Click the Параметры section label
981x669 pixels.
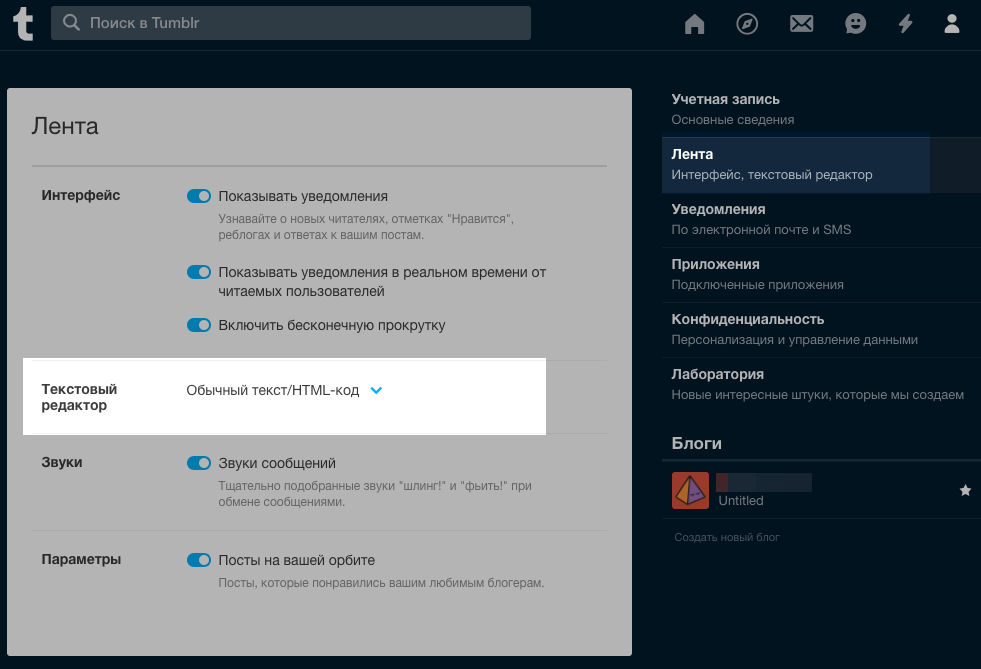(x=81, y=559)
